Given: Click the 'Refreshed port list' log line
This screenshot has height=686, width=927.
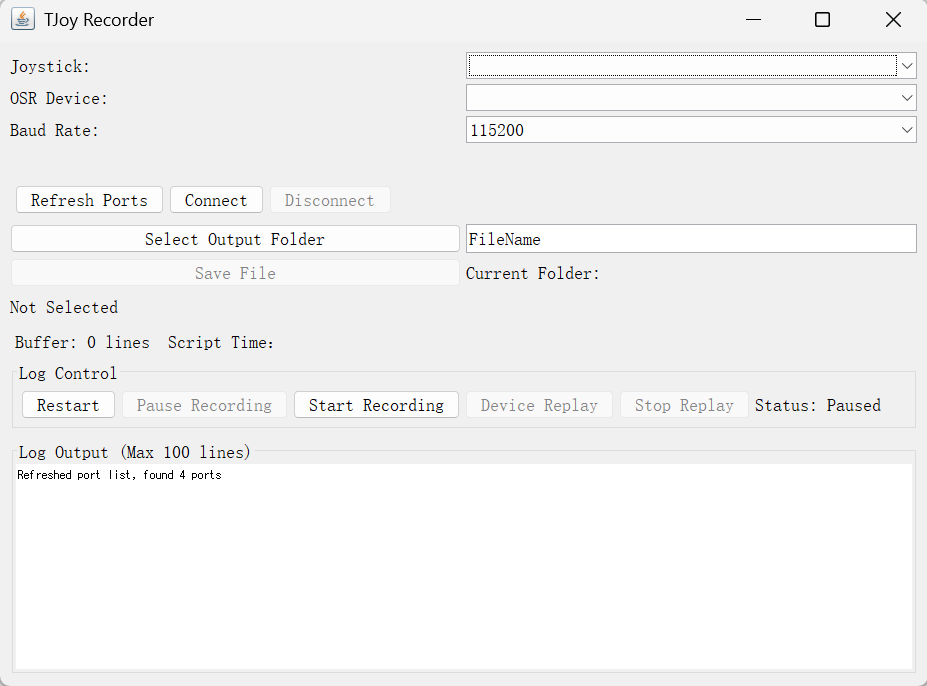Looking at the screenshot, I should point(119,475).
